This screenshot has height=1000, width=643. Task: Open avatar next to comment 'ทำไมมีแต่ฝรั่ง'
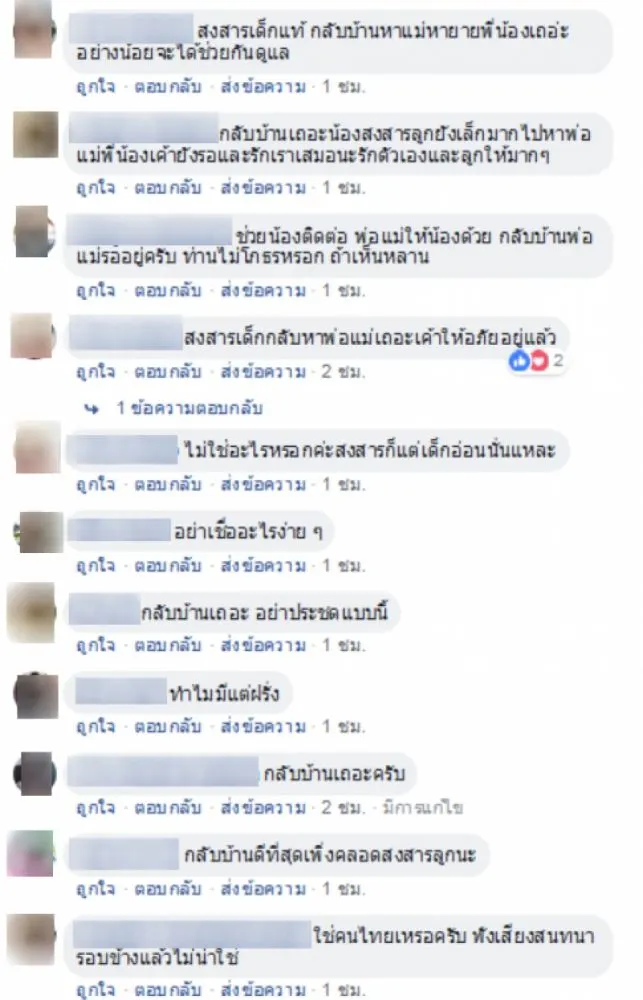36,695
